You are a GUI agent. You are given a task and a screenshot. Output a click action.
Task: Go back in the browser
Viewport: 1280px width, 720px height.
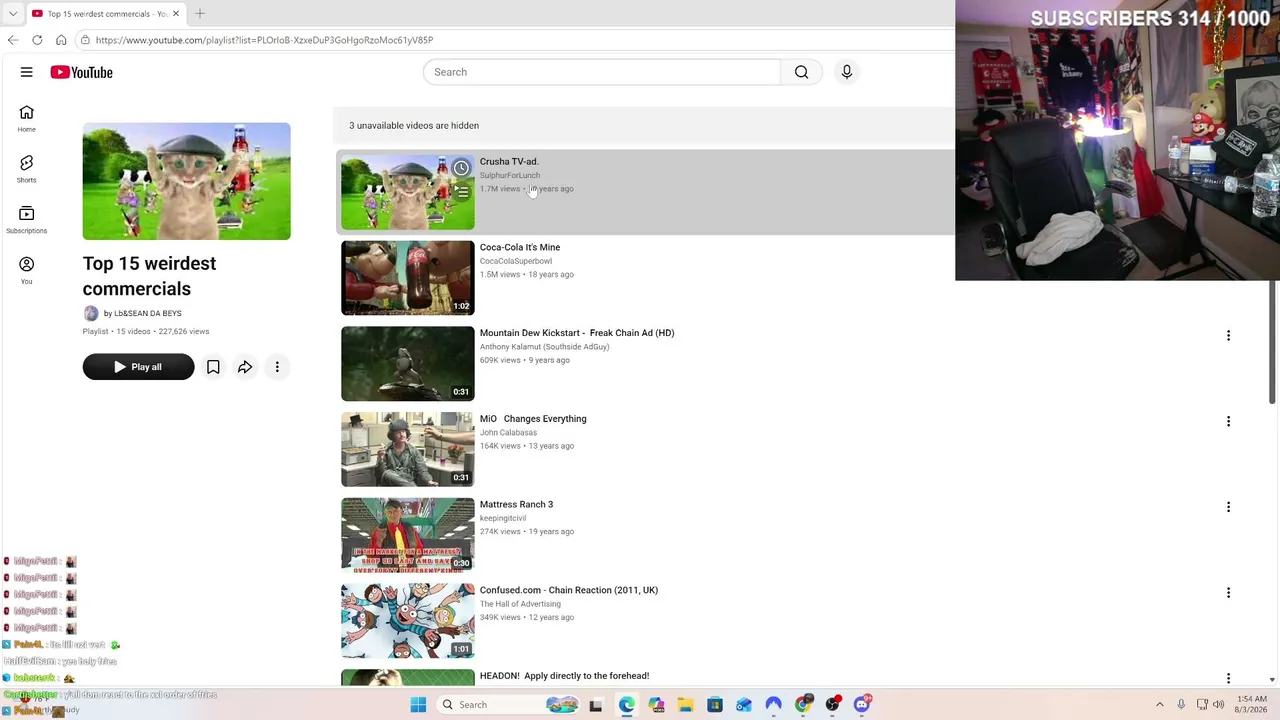tap(13, 40)
